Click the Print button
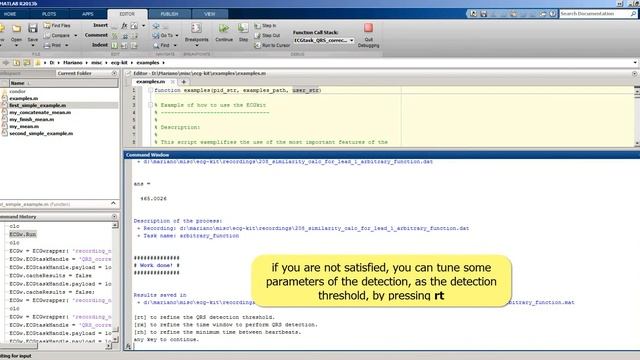 tap(53, 45)
